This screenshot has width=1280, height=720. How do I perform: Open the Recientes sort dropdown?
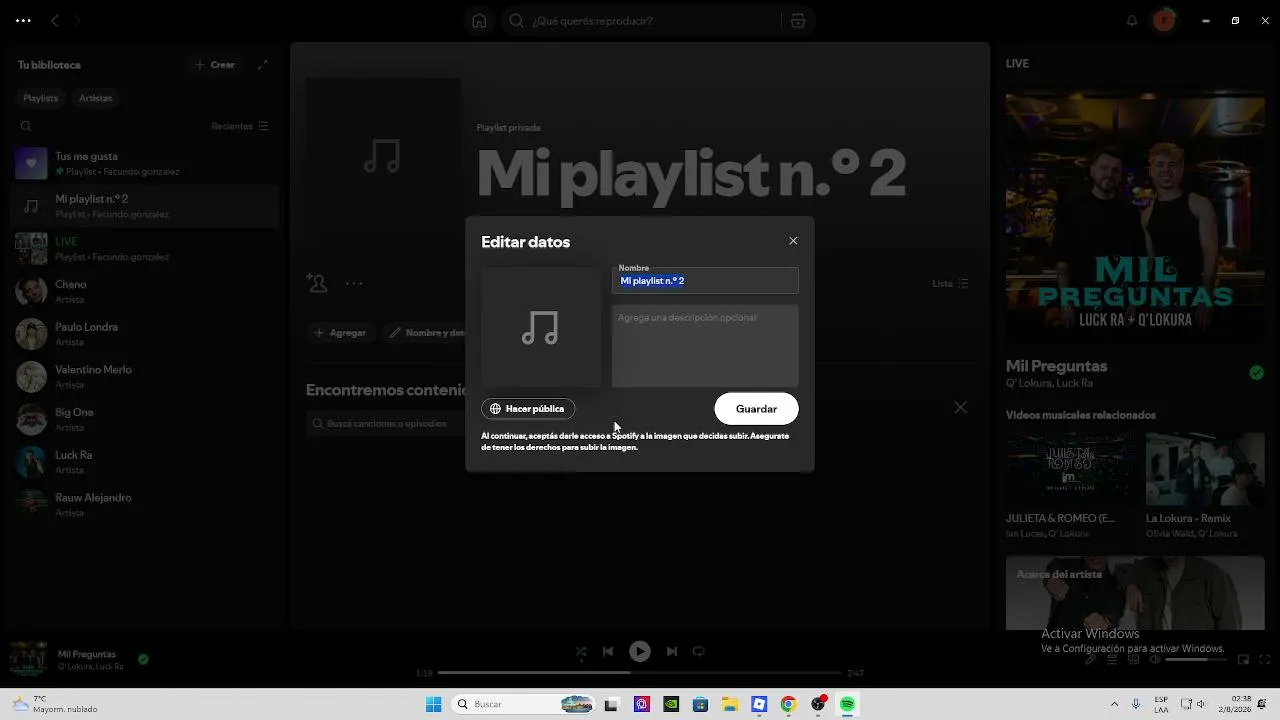[240, 127]
